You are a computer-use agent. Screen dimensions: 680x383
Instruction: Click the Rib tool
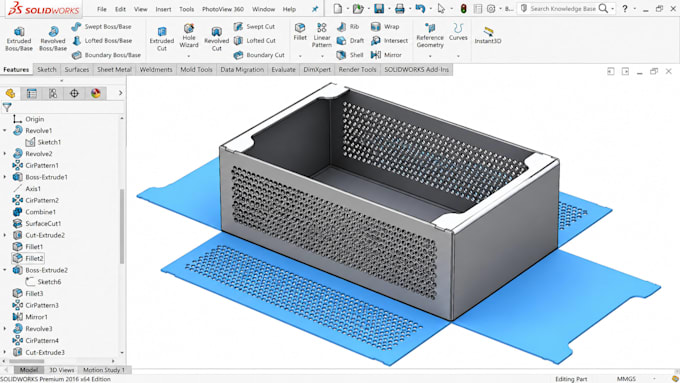pyautogui.click(x=348, y=26)
